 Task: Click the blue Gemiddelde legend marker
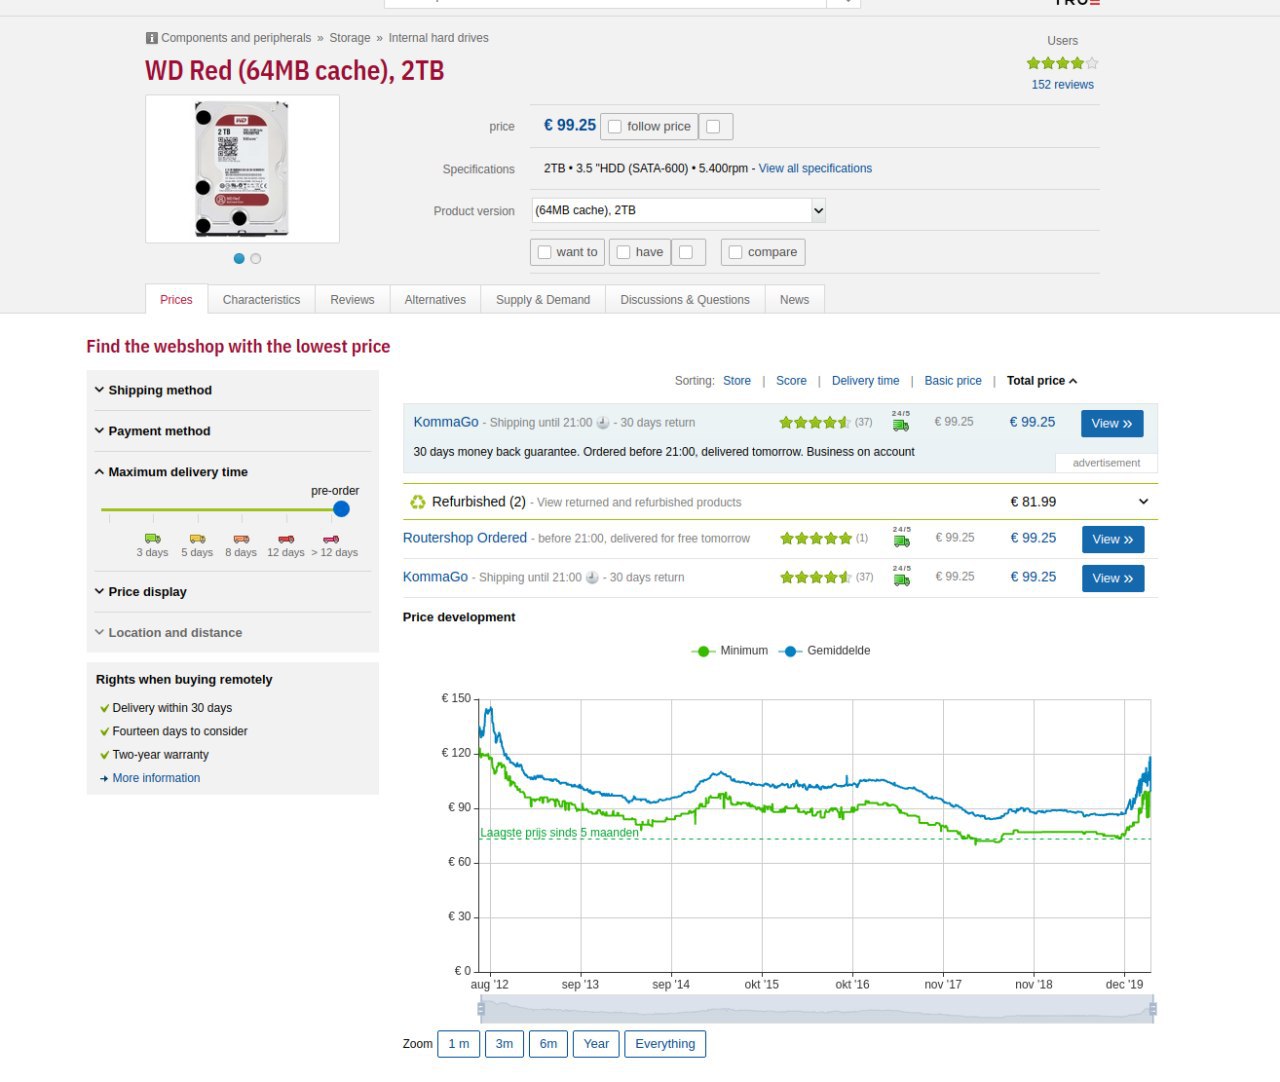tap(790, 651)
